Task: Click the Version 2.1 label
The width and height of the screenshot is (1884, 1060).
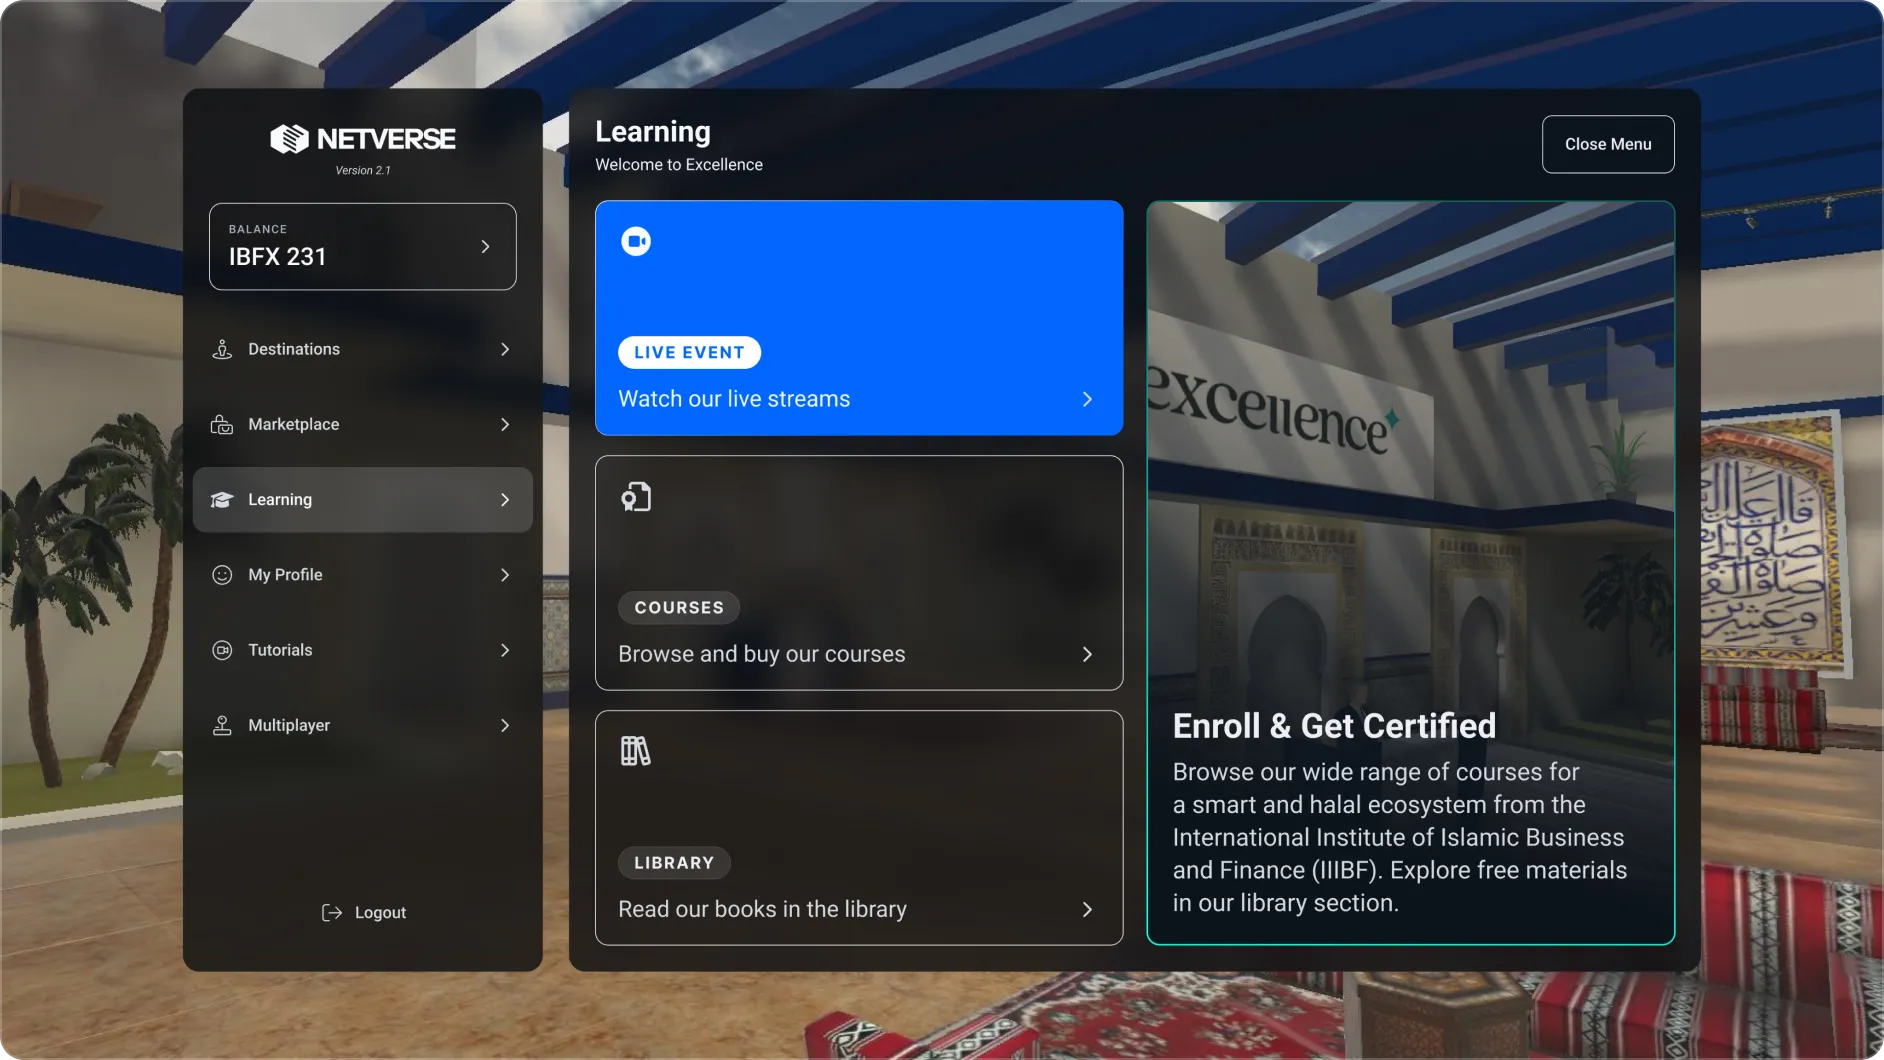Action: pos(363,170)
